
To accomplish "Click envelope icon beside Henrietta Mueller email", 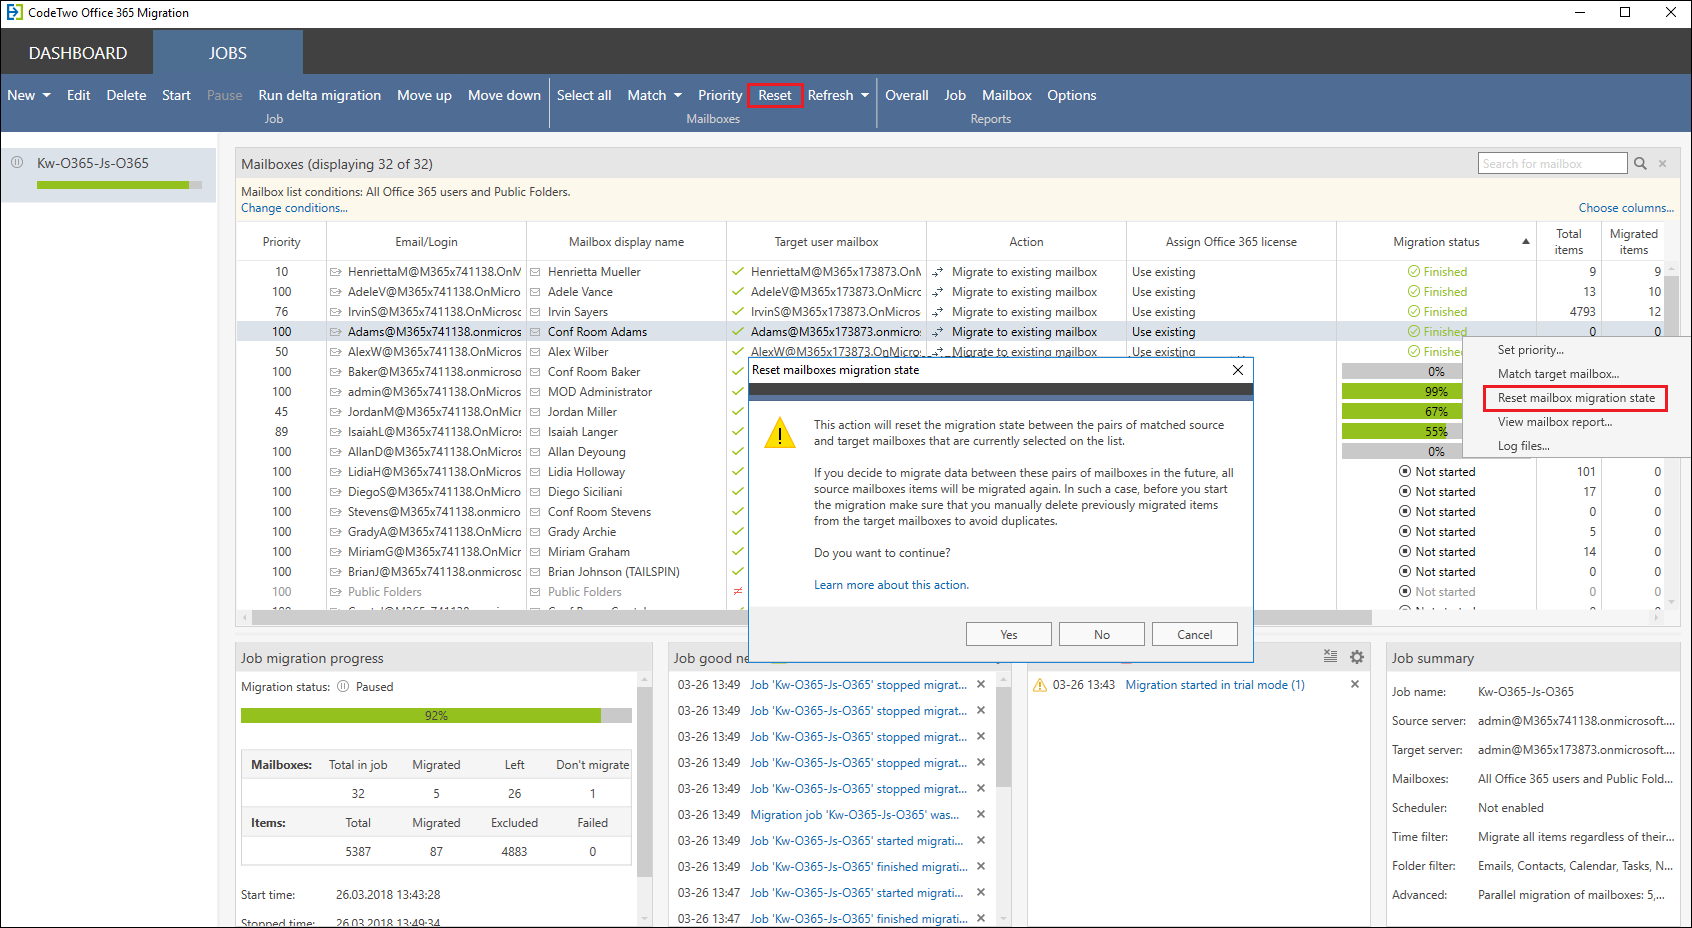I will click(336, 271).
